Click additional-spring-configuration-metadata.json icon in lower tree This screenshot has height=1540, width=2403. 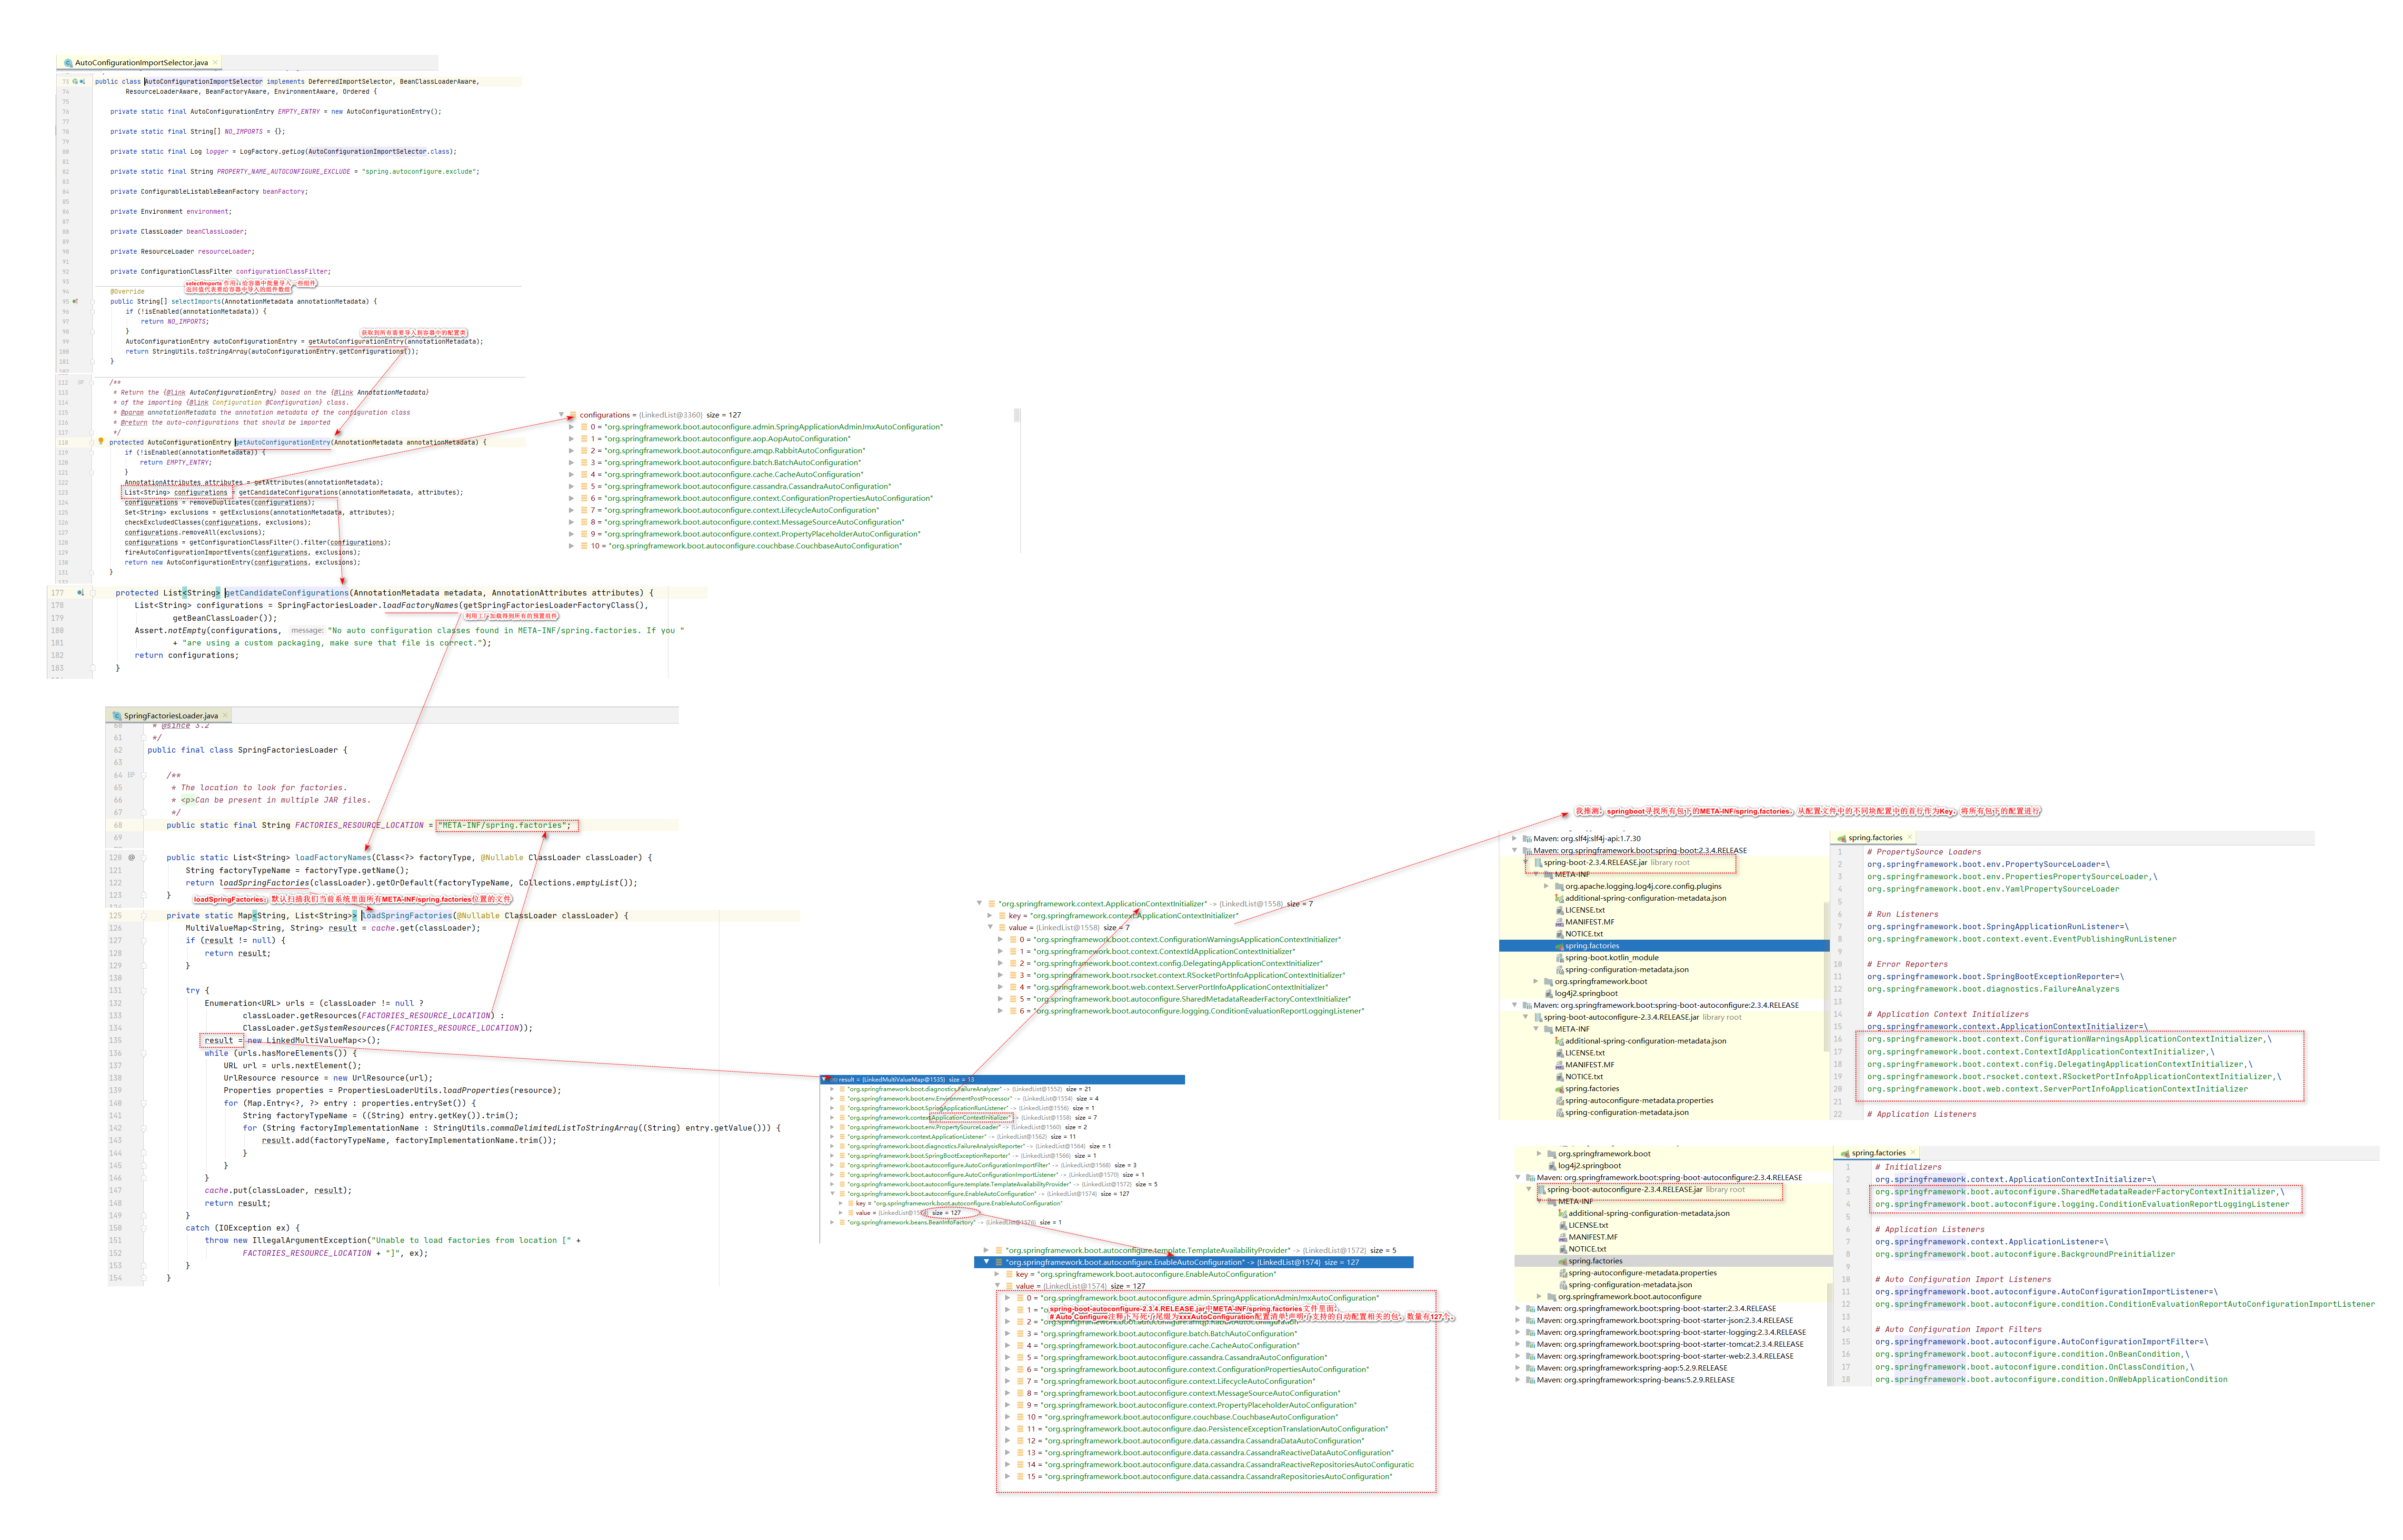pos(1563,1214)
